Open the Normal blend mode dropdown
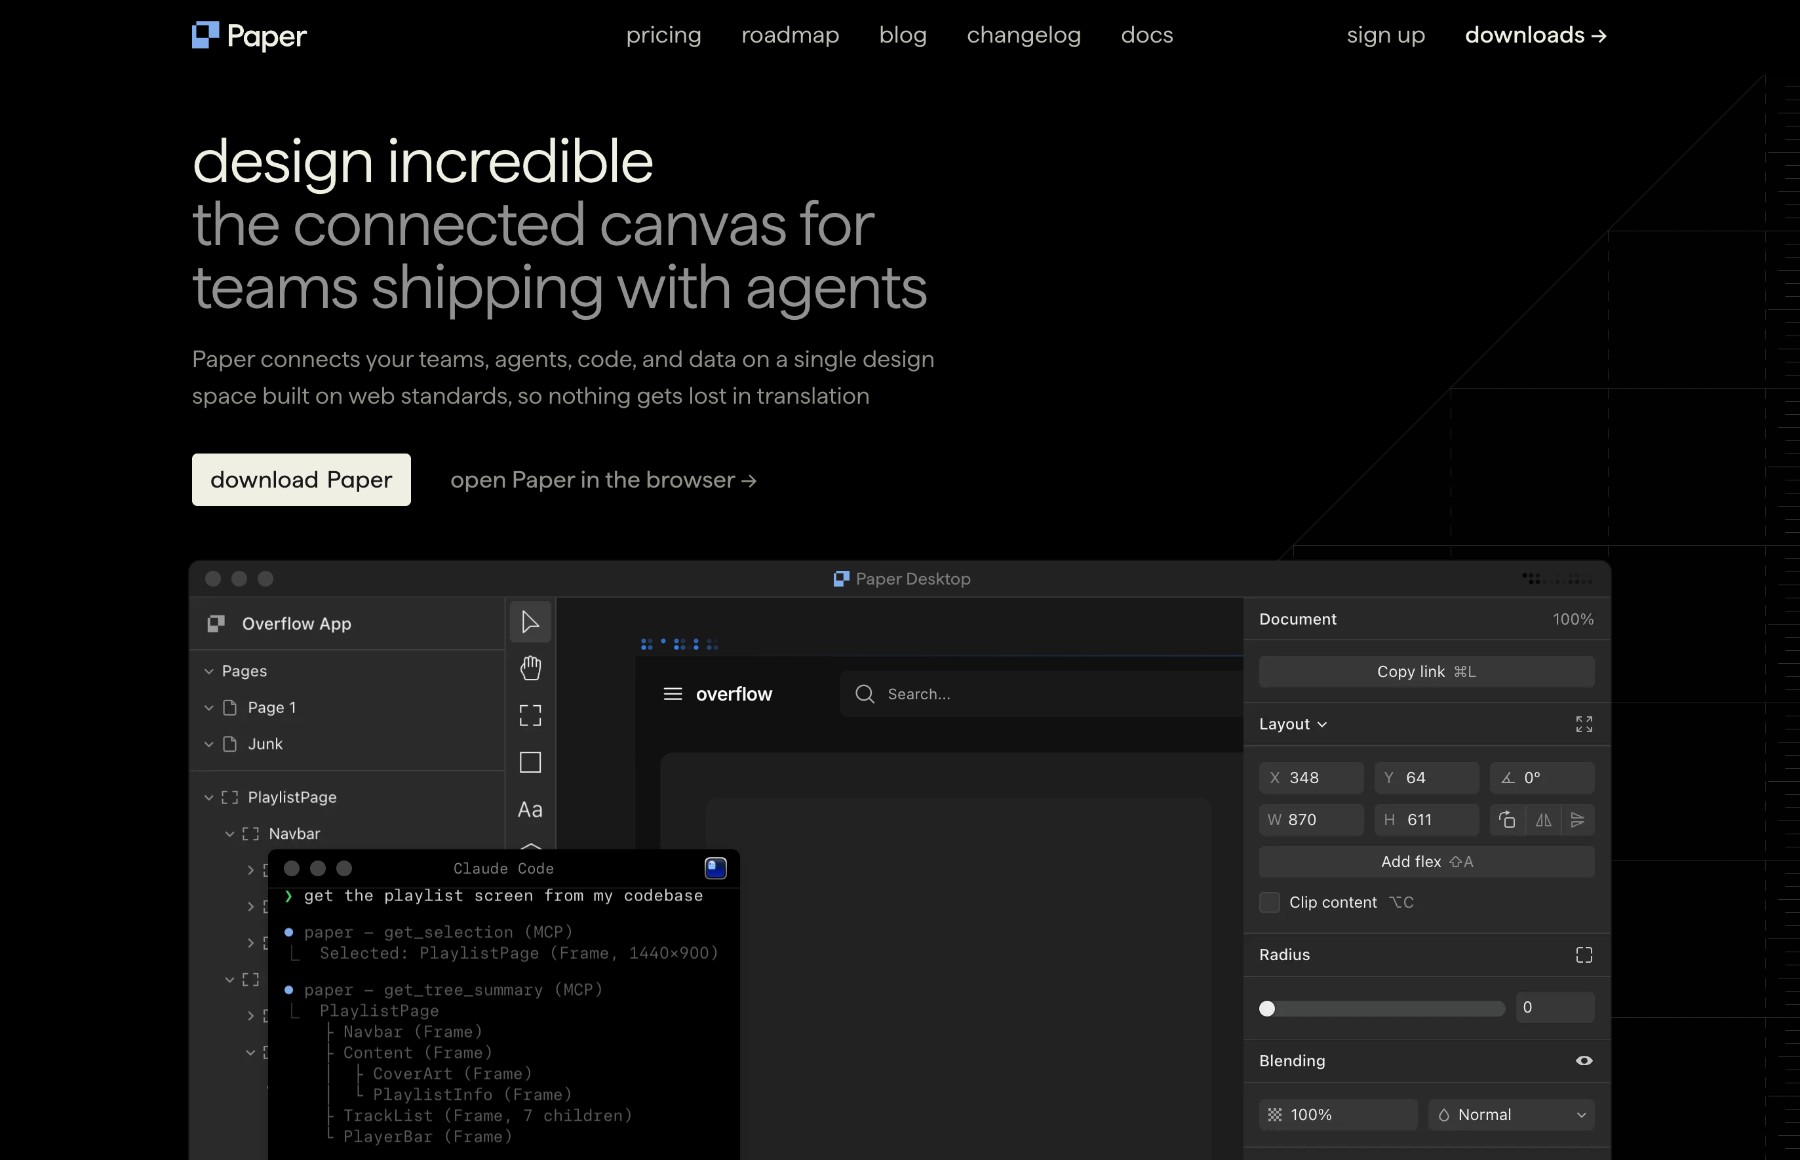The height and width of the screenshot is (1160, 1800). pyautogui.click(x=1511, y=1115)
